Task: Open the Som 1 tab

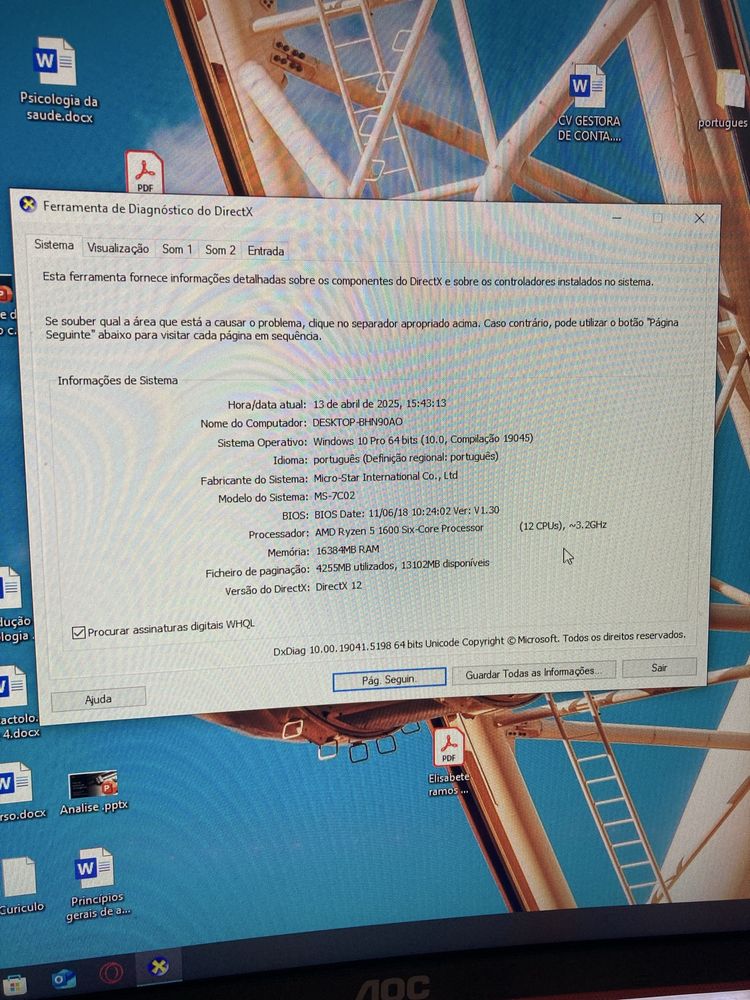Action: coord(177,249)
